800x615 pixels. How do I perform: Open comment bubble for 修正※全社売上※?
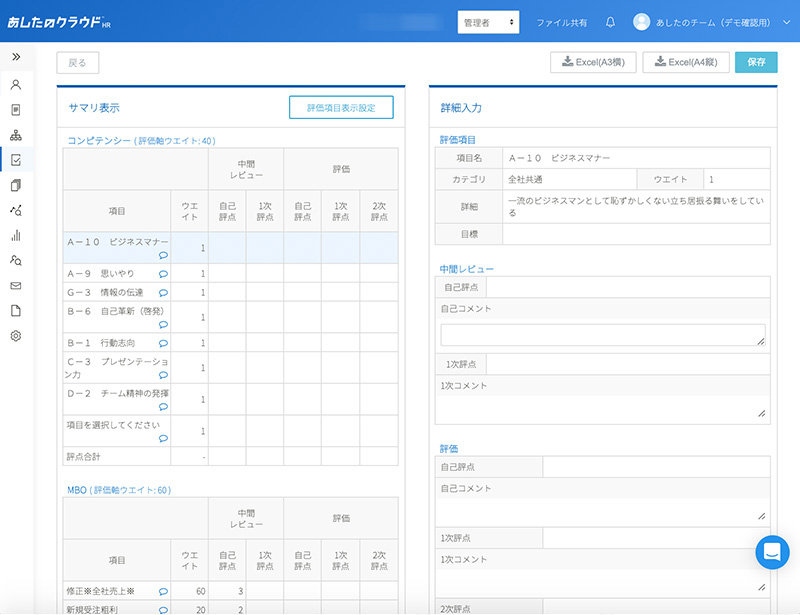tap(163, 592)
